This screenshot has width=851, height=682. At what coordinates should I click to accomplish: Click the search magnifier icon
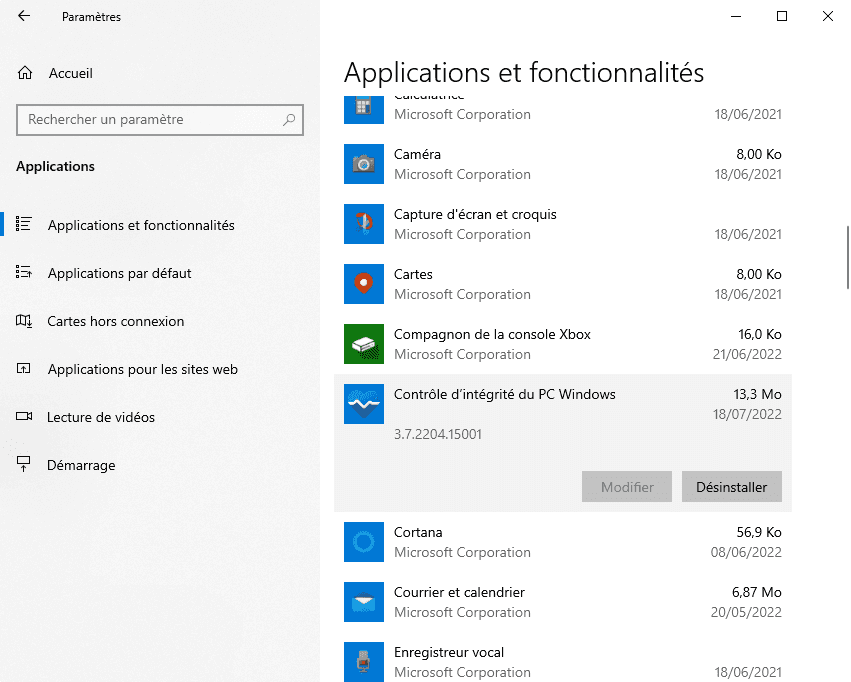click(x=289, y=120)
